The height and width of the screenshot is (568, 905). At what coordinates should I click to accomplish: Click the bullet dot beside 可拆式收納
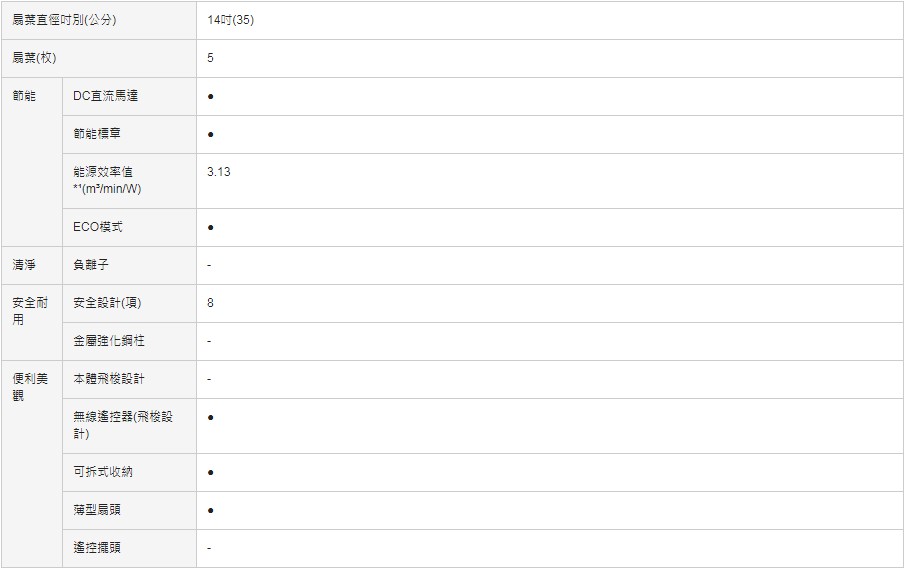pyautogui.click(x=211, y=473)
